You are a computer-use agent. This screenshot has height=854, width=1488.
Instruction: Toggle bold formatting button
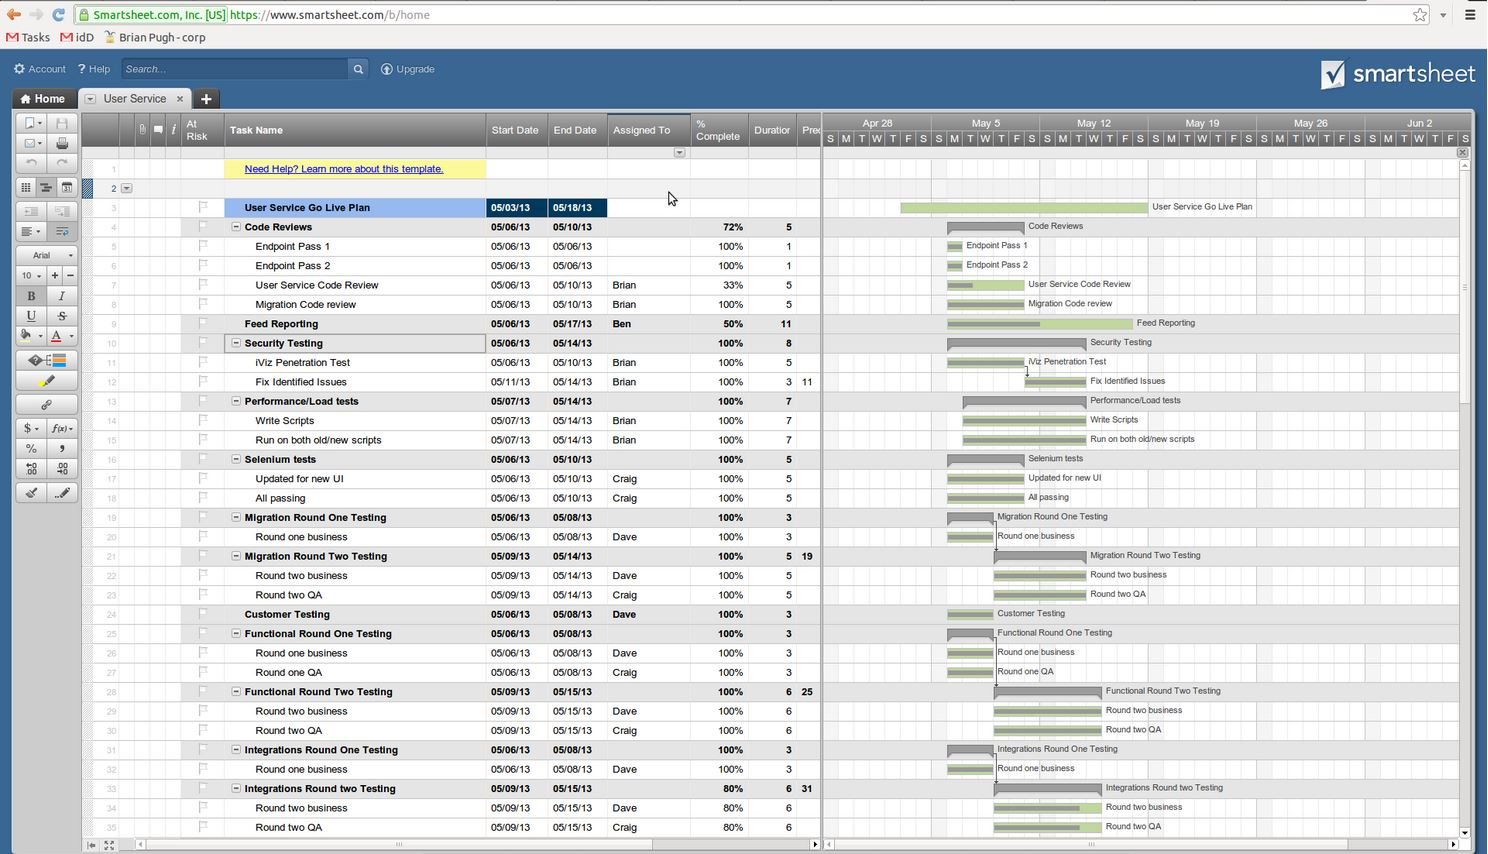(31, 296)
